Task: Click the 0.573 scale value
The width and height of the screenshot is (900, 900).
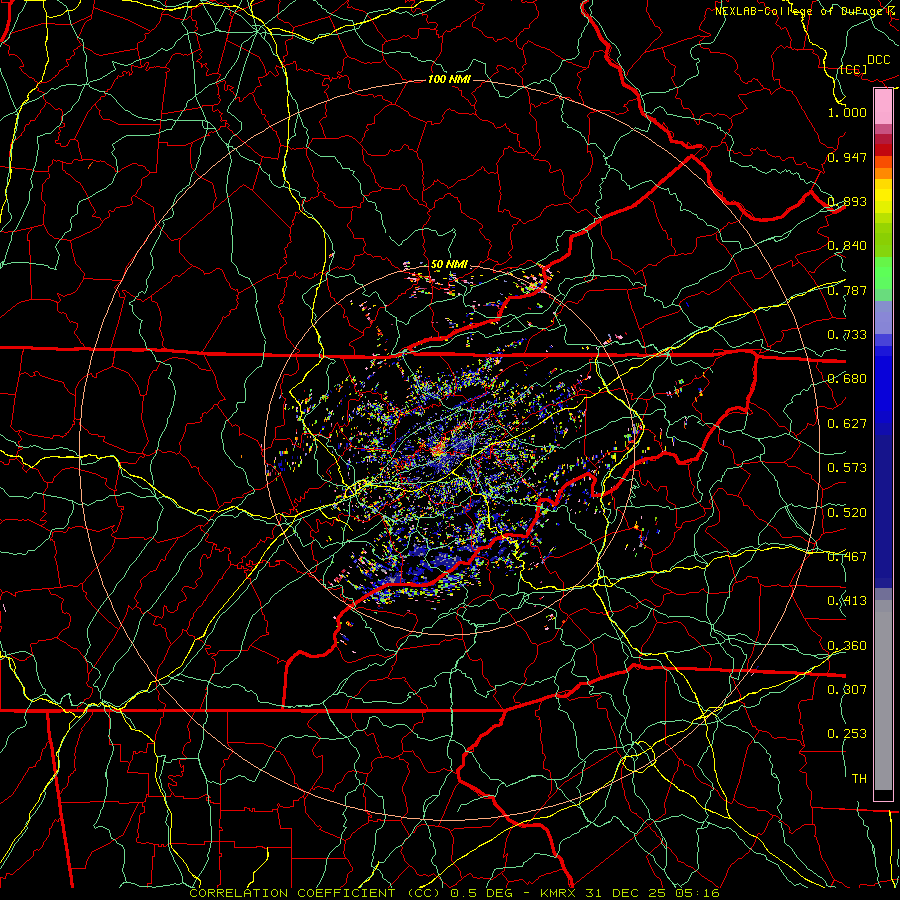Action: click(847, 468)
